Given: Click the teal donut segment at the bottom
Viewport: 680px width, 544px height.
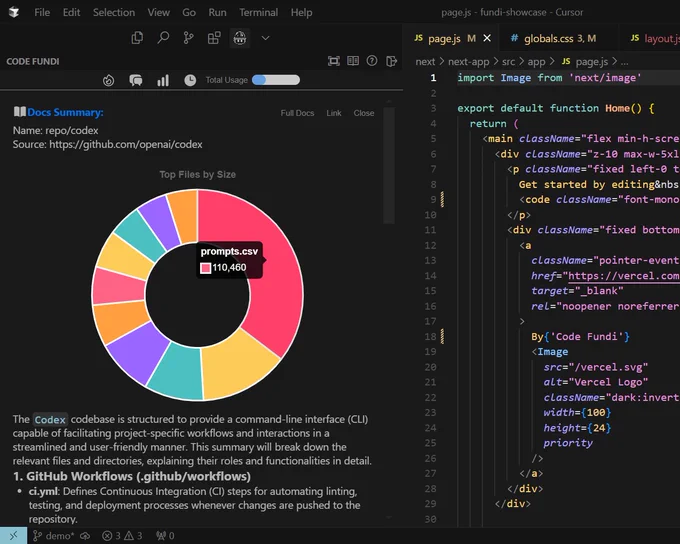Looking at the screenshot, I should coord(177,372).
